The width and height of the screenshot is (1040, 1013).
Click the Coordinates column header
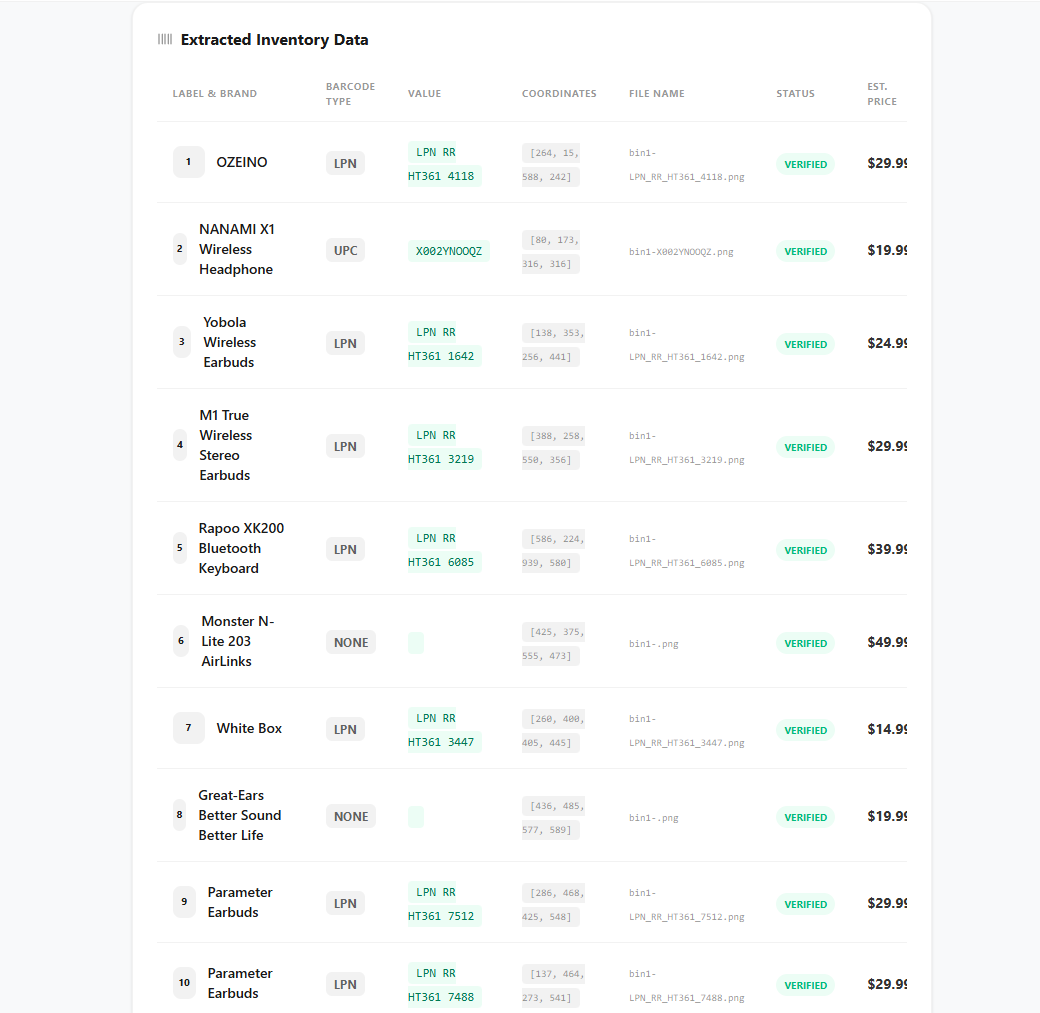(x=559, y=94)
